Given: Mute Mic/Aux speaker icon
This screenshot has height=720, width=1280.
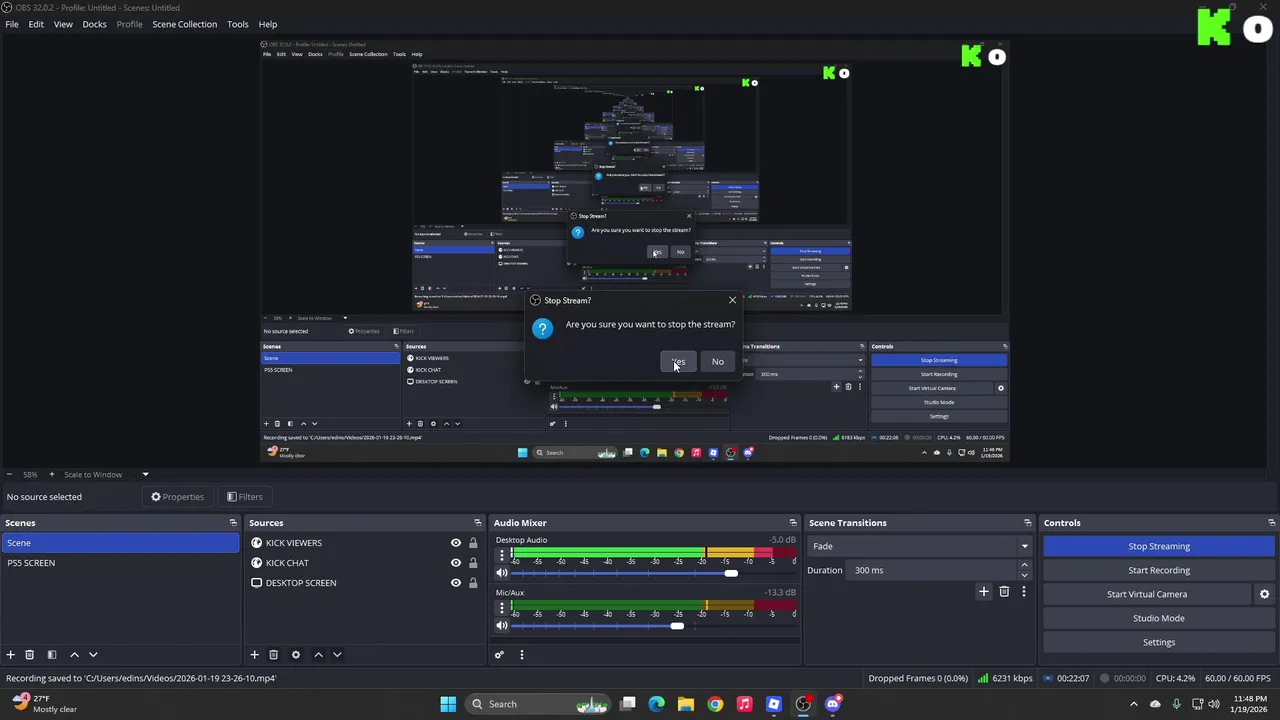Looking at the screenshot, I should click(x=502, y=626).
